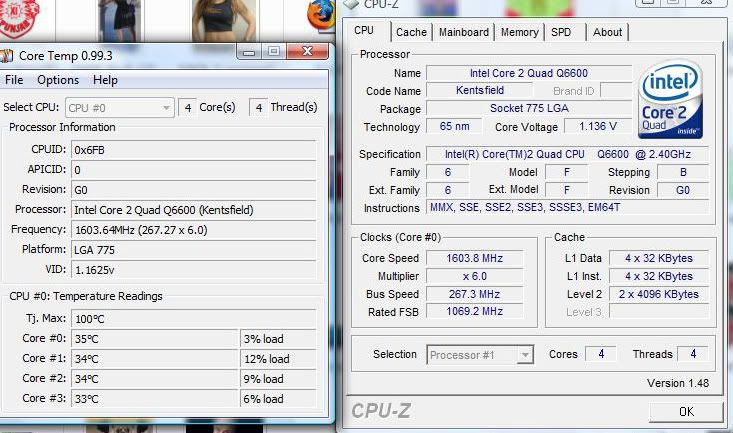Viewport: 733px width, 433px height.
Task: Click the Threads count field in CPU-Z
Action: pyautogui.click(x=693, y=354)
